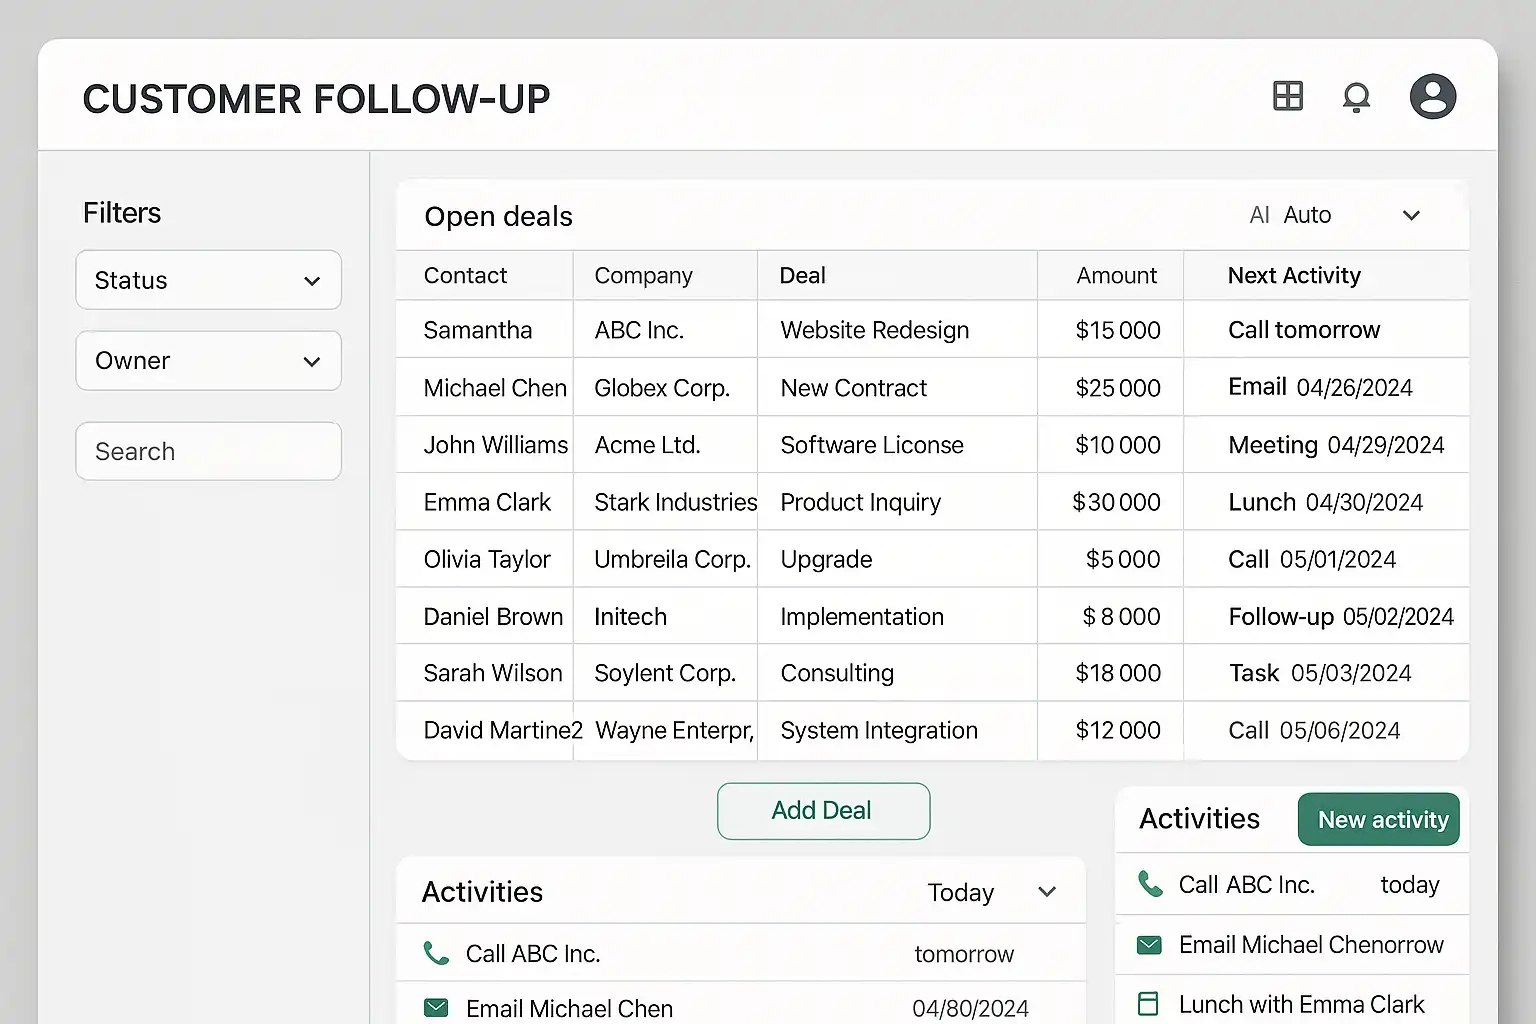
Task: Click envelope icon beside Email Michael Chenorrow
Action: click(1150, 945)
